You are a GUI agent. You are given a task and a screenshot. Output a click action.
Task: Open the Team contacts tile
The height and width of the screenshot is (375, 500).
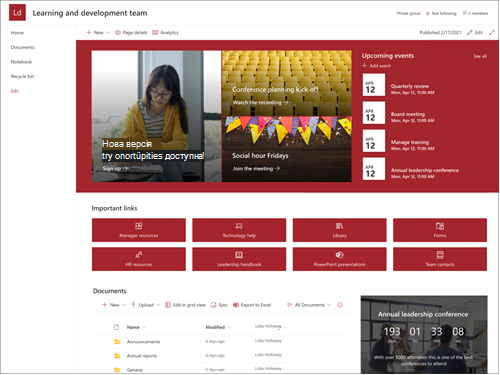point(440,259)
